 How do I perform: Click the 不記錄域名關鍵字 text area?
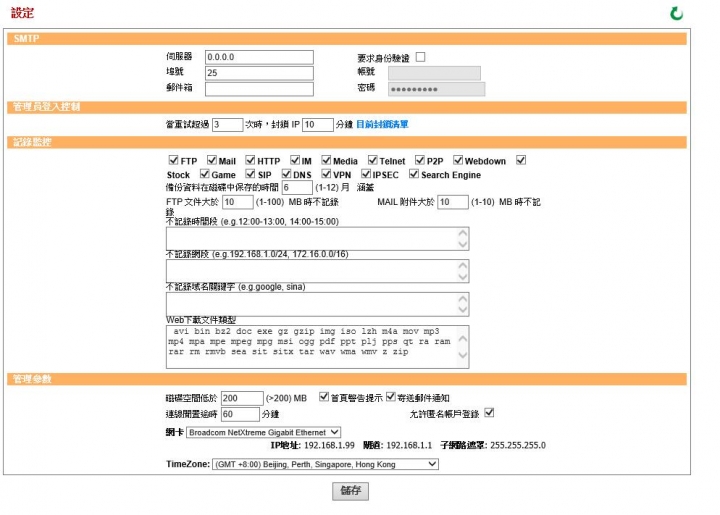317,304
